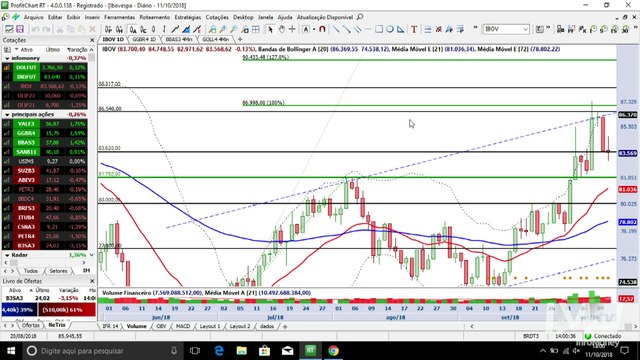The width and height of the screenshot is (640, 360).
Task: Click the Variação column sort header
Action: 78,49
